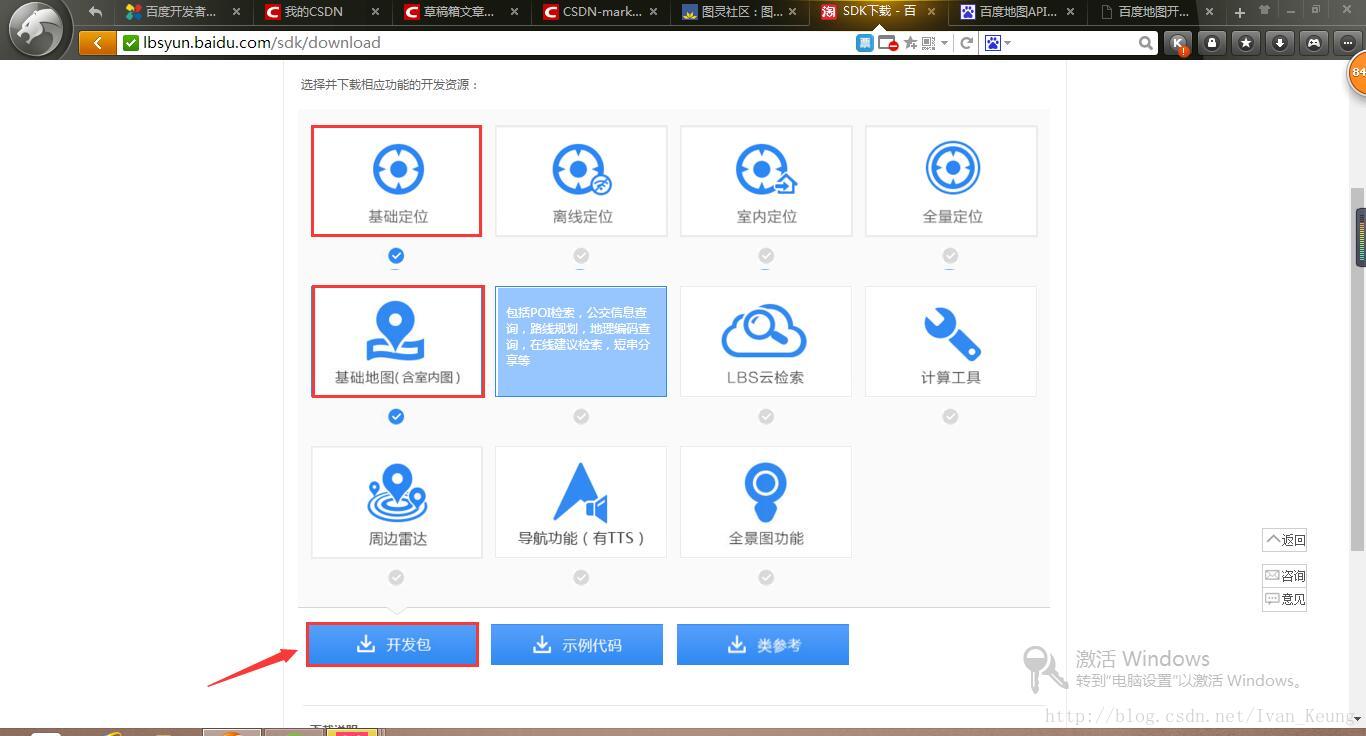
Task: Click the 返回 back-to-top button
Action: point(1285,540)
